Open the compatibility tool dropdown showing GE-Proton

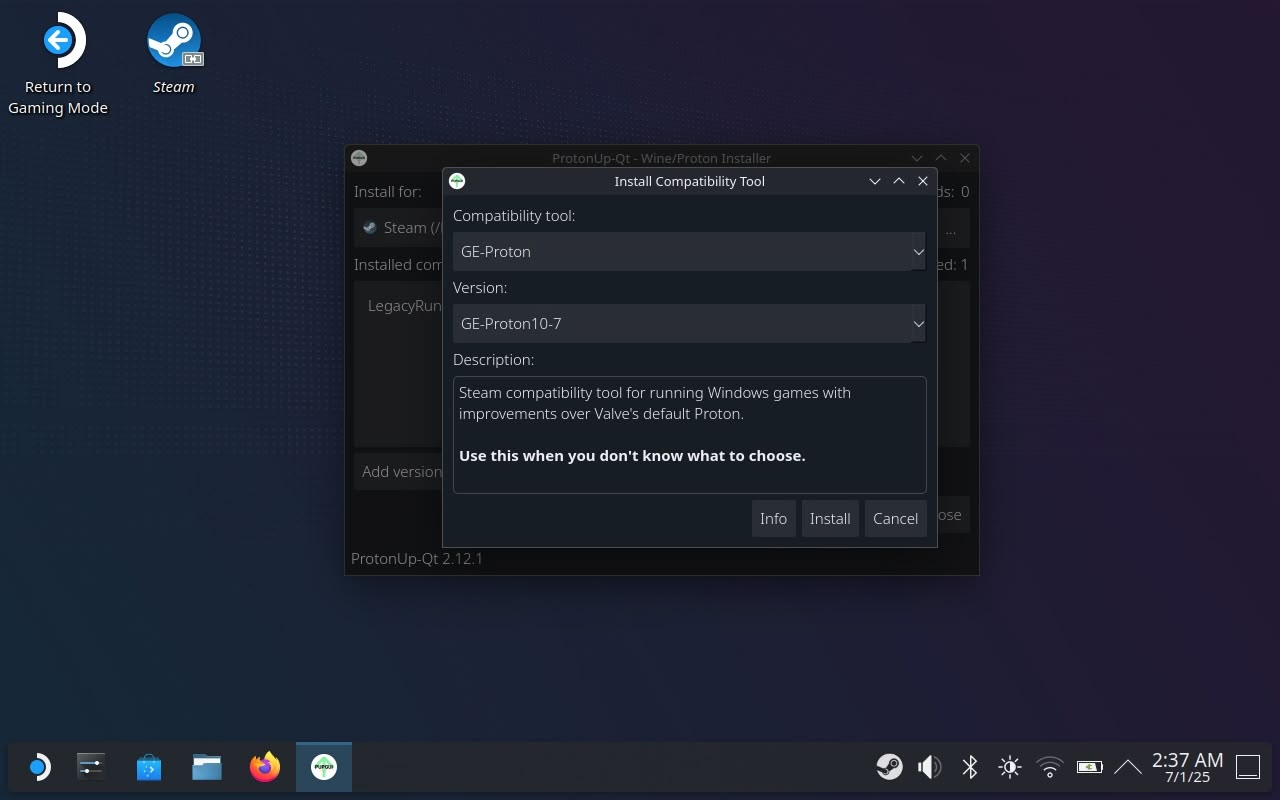tap(689, 252)
